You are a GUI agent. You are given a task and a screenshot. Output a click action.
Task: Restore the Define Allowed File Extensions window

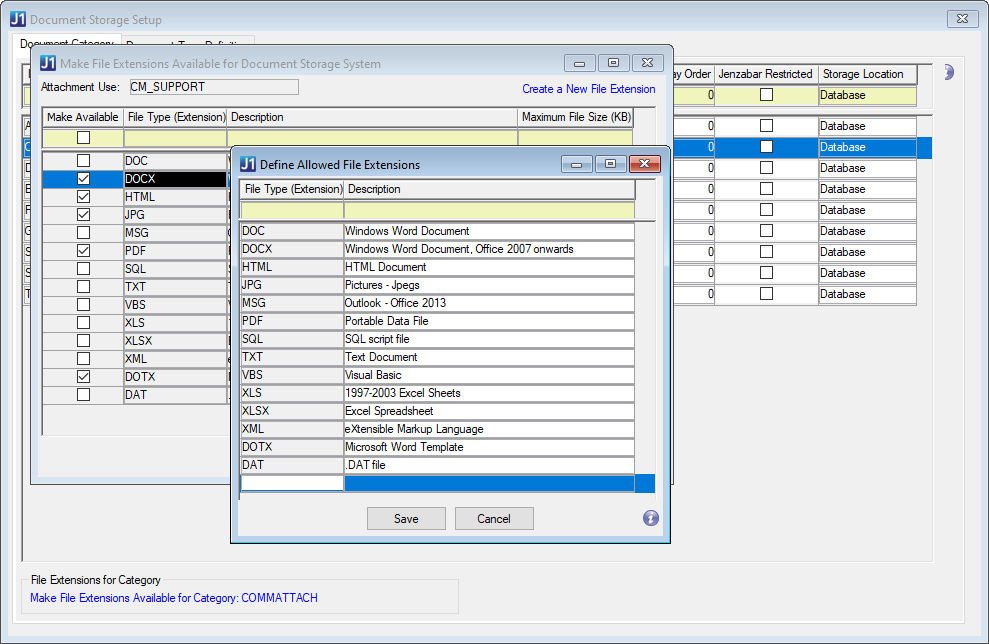point(610,164)
